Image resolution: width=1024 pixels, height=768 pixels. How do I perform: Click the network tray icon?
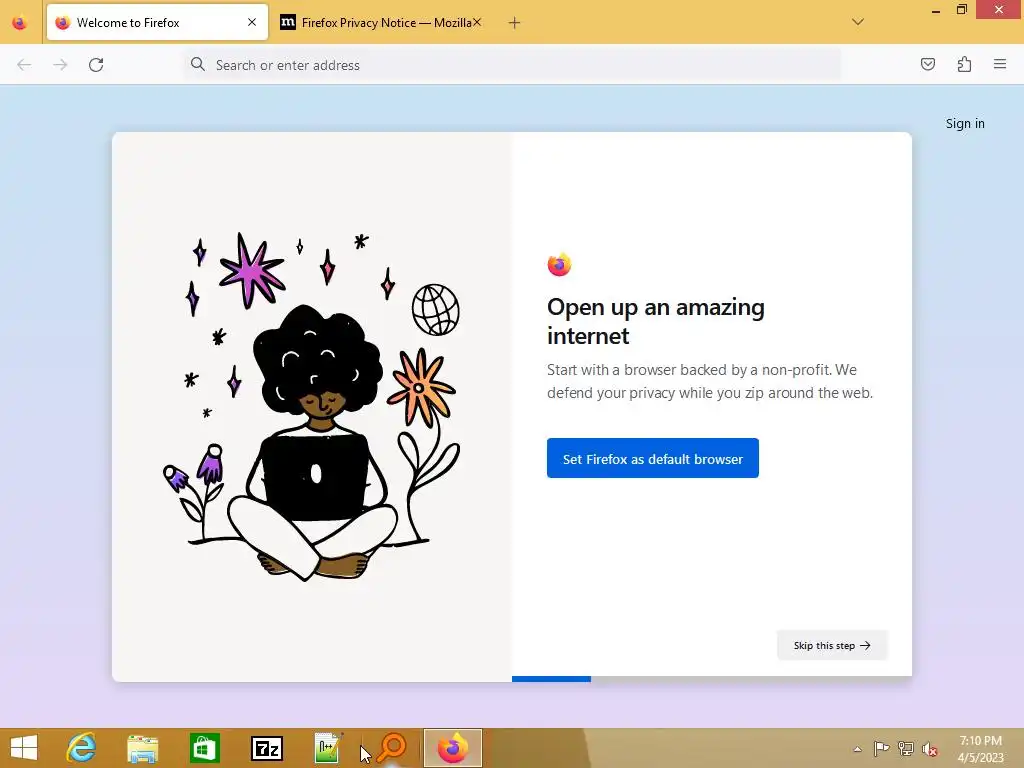[906, 749]
